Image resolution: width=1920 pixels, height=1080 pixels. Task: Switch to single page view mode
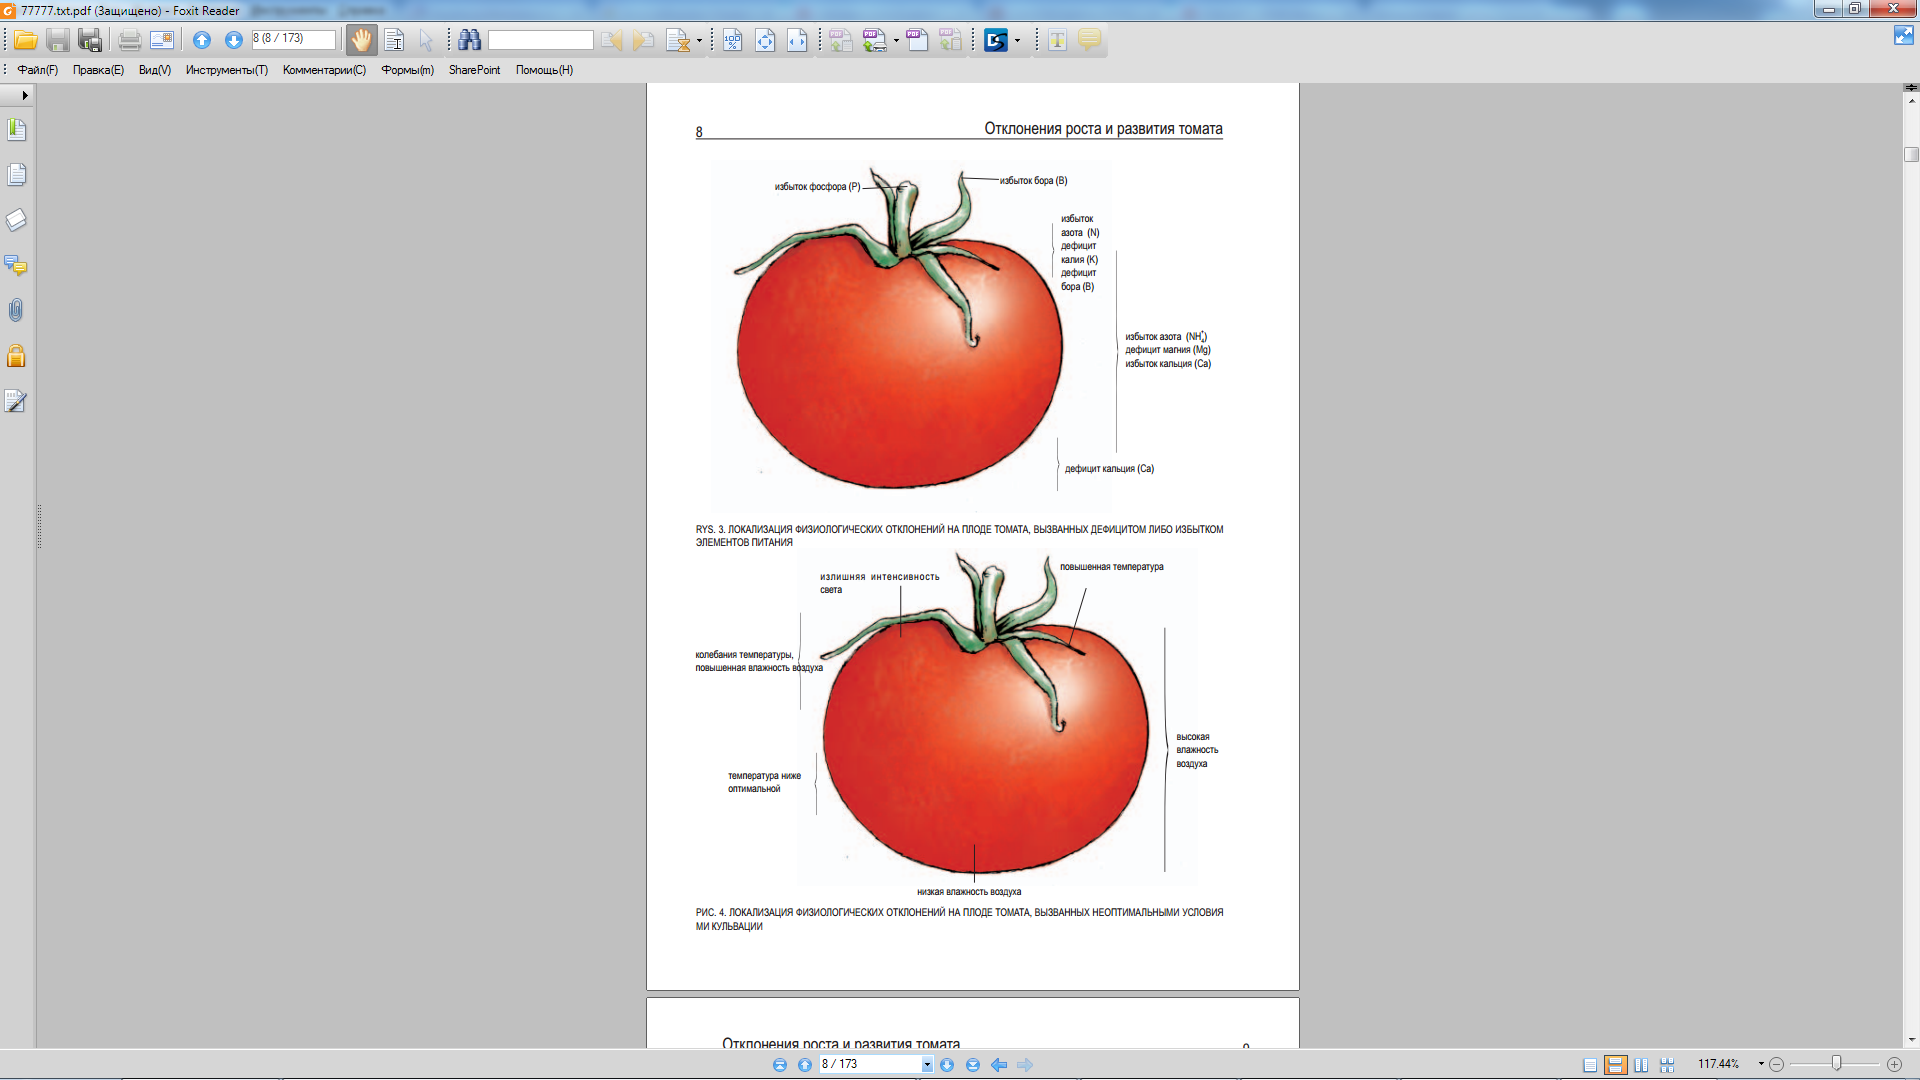point(1590,1065)
